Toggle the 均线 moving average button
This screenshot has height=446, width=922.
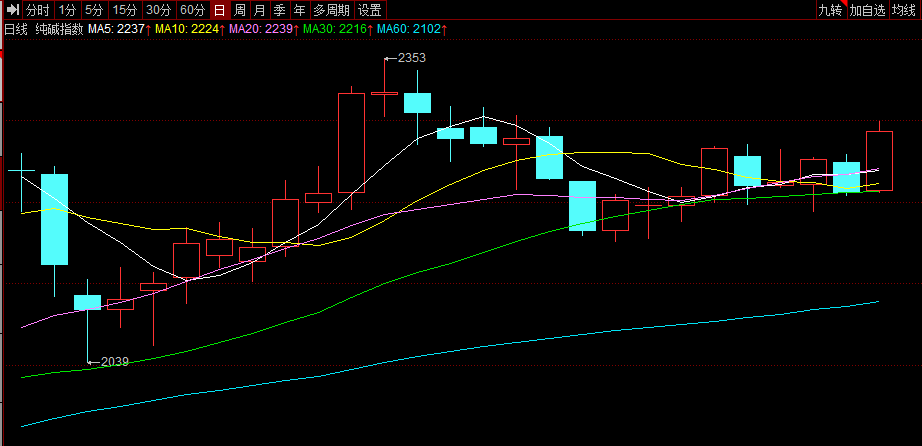(x=904, y=9)
